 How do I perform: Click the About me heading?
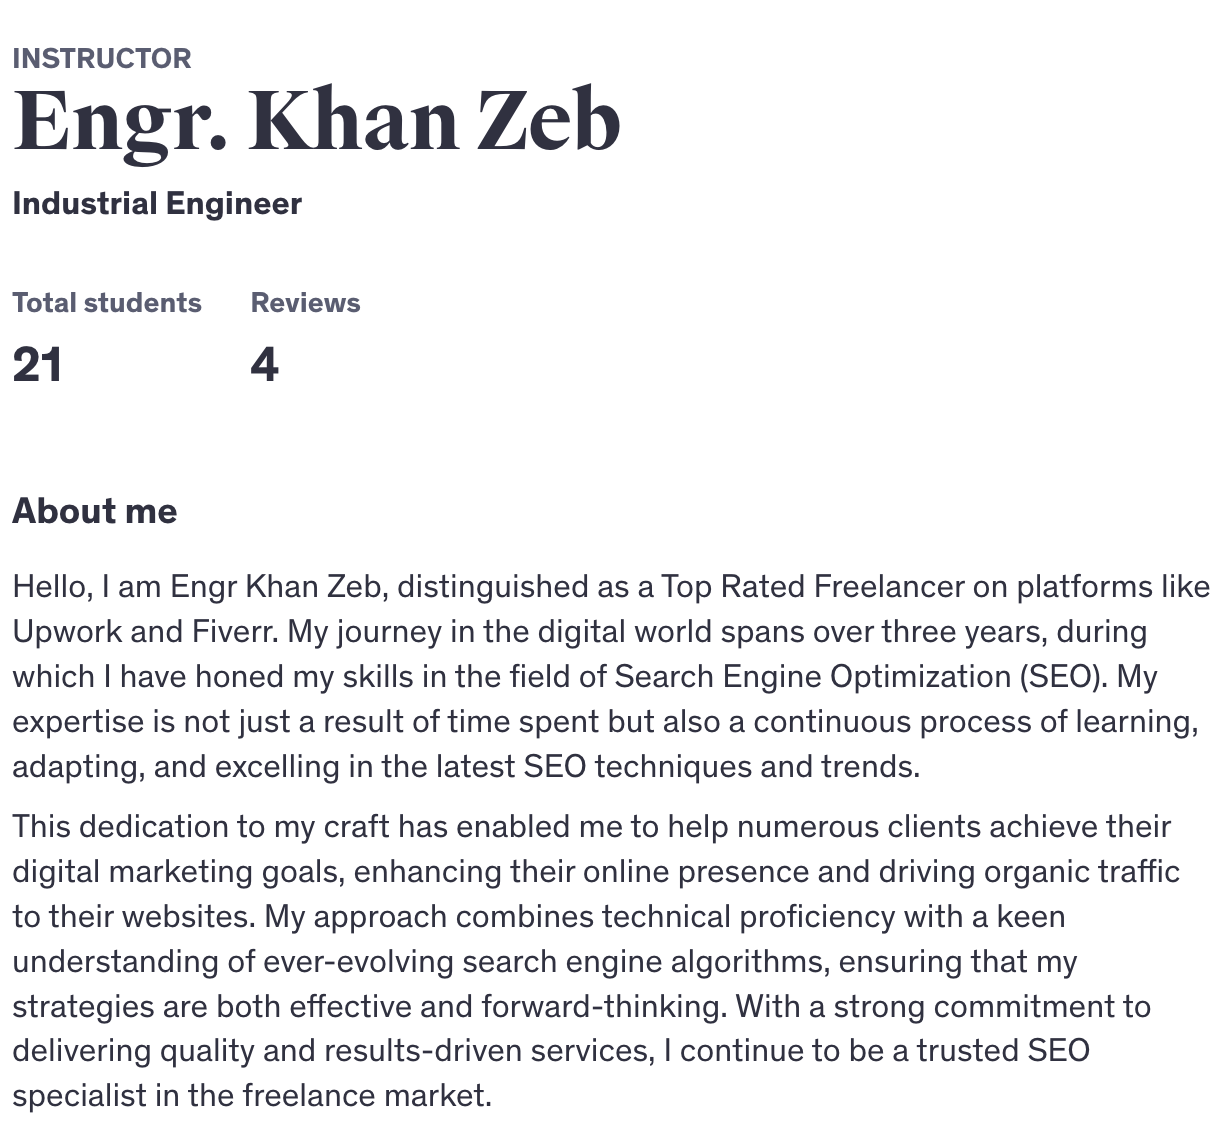95,511
